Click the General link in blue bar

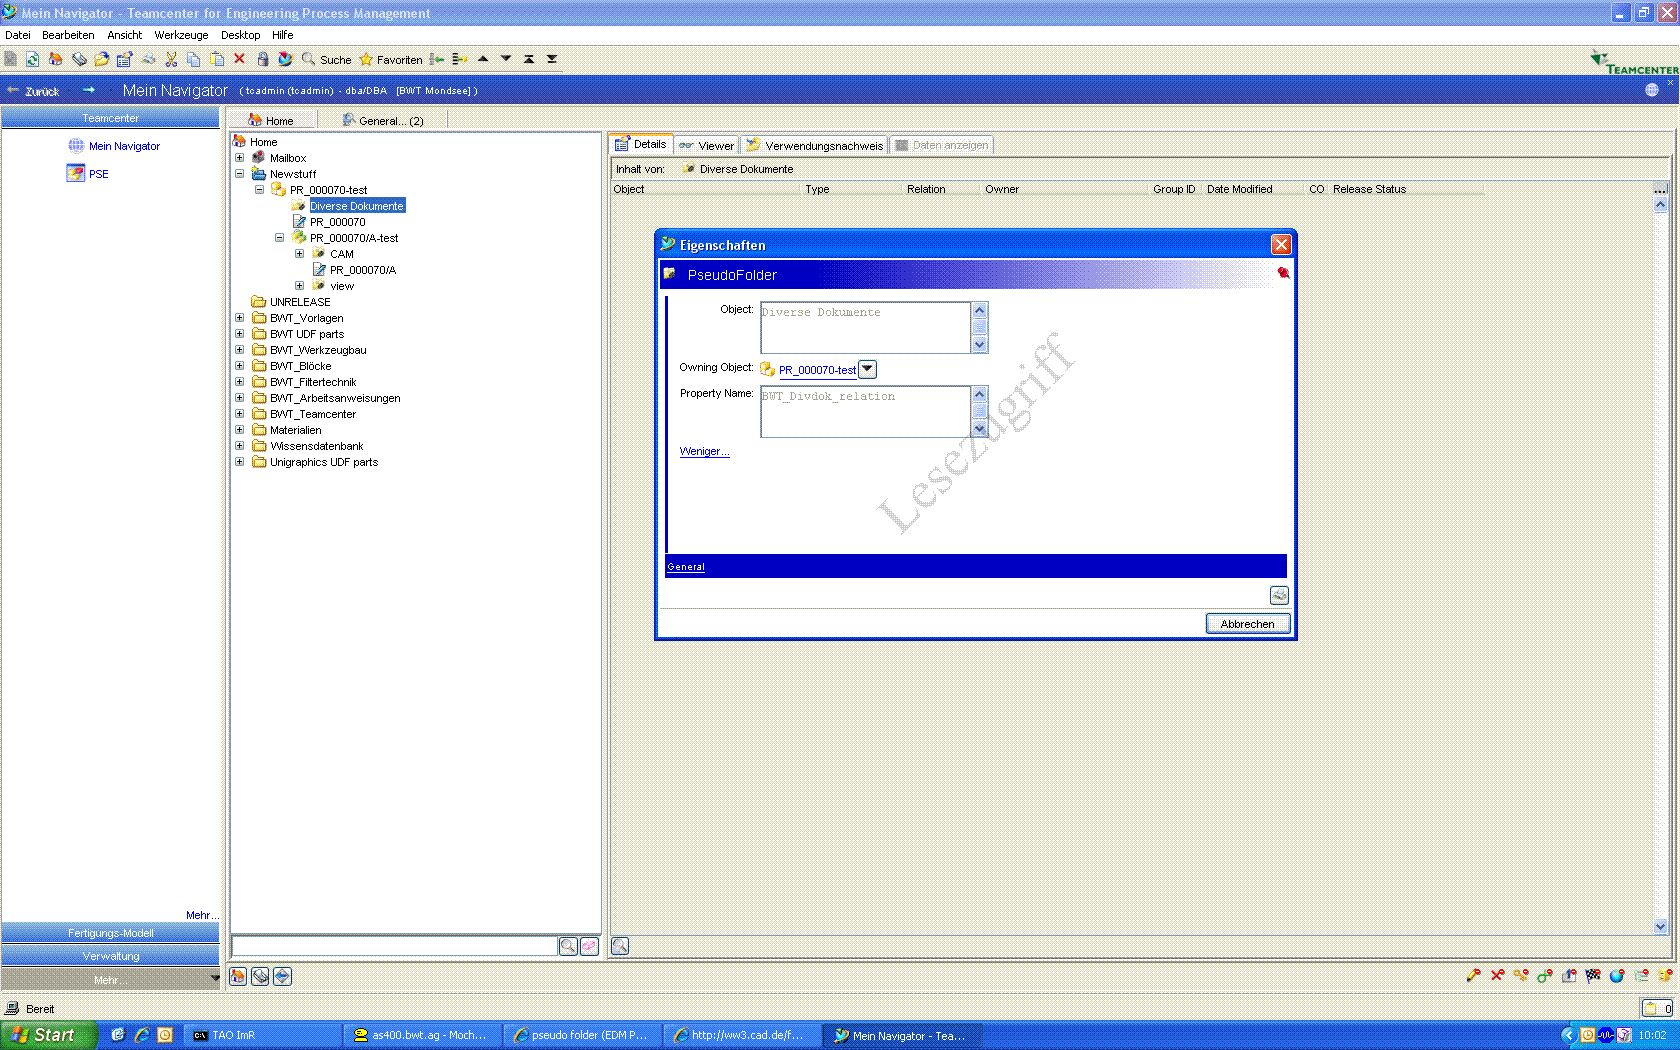tap(686, 567)
